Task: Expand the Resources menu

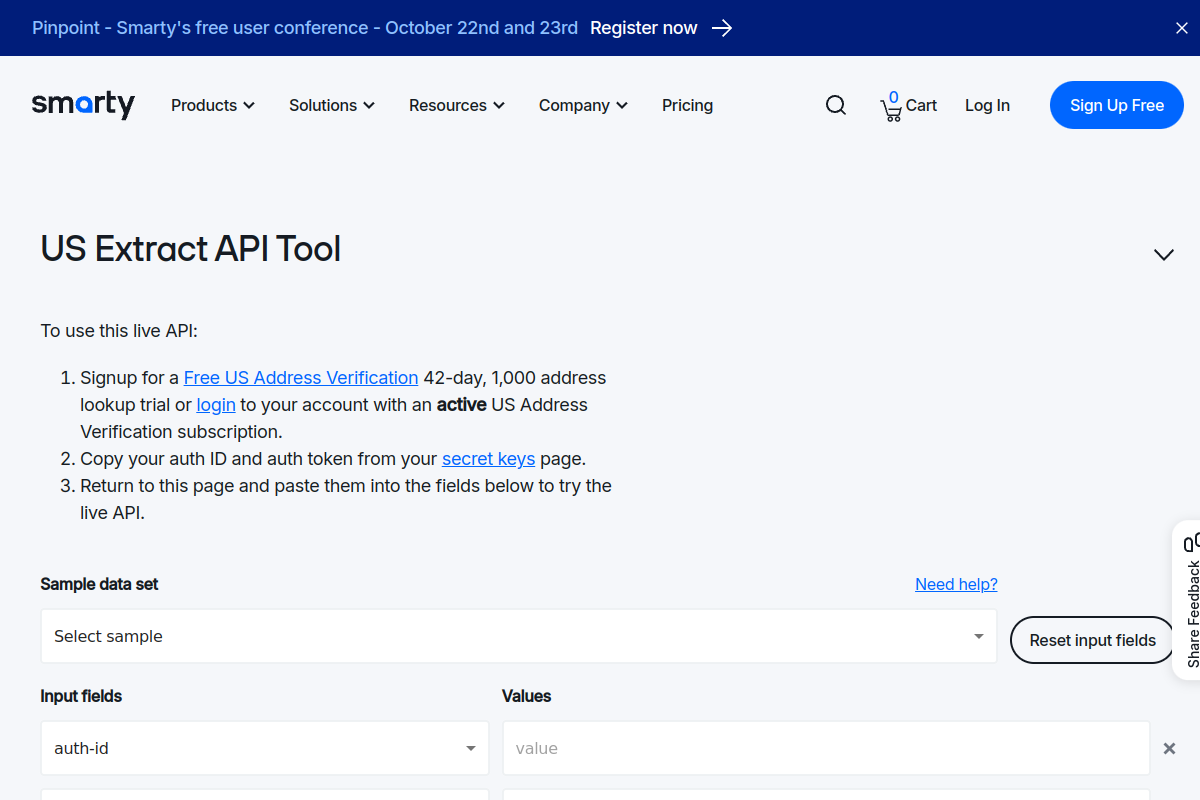Action: coord(457,105)
